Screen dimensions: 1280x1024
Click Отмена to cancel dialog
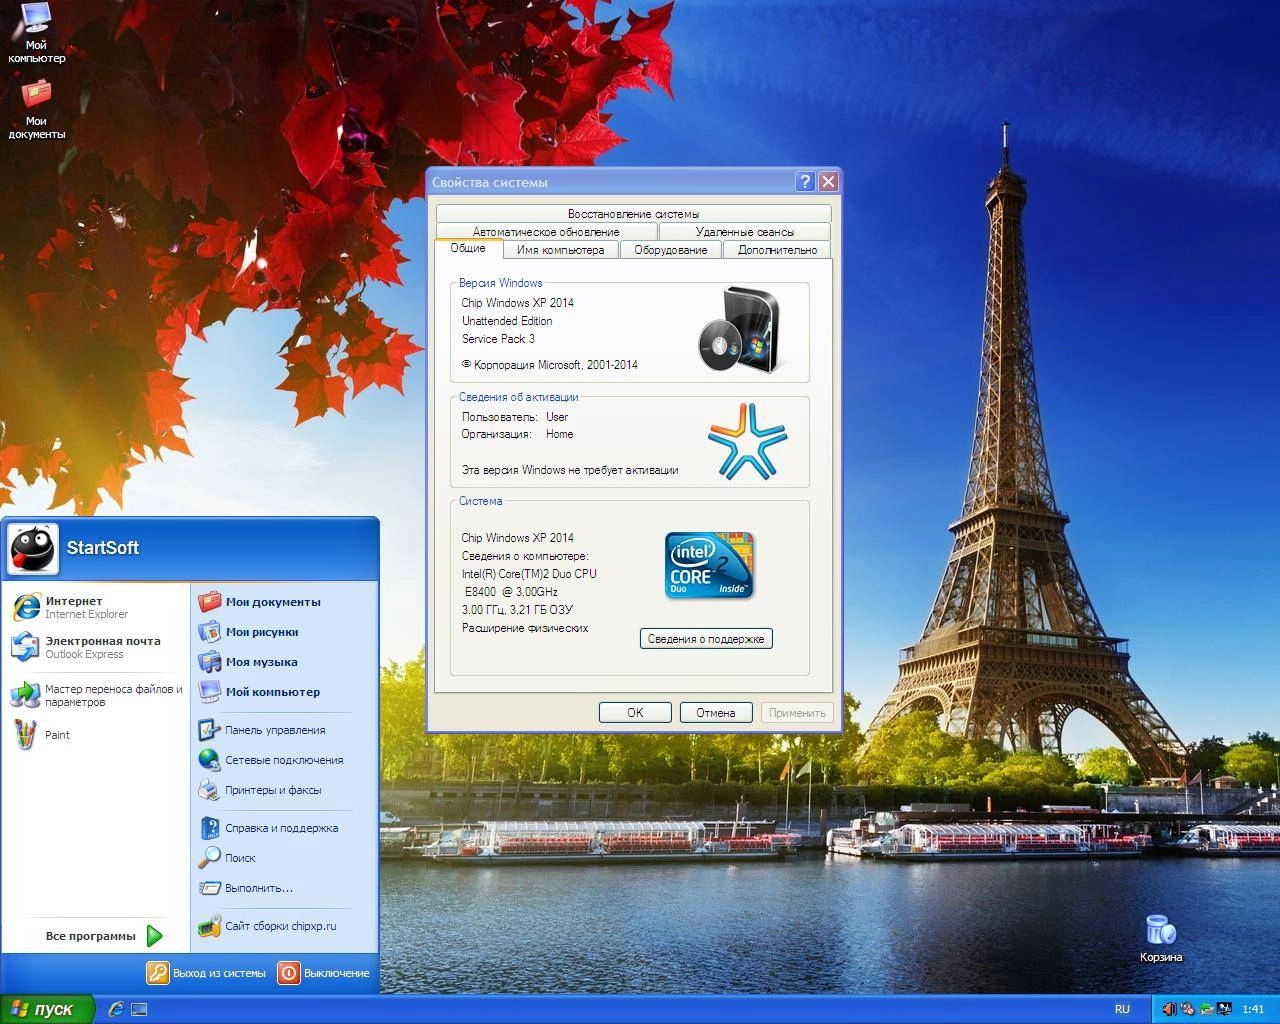(x=716, y=712)
